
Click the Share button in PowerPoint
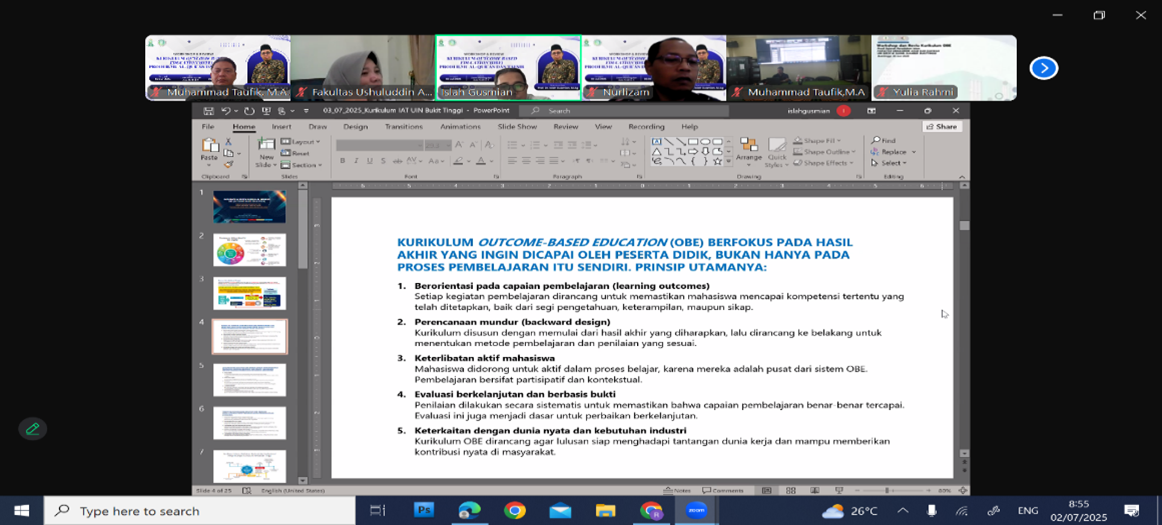tap(941, 127)
